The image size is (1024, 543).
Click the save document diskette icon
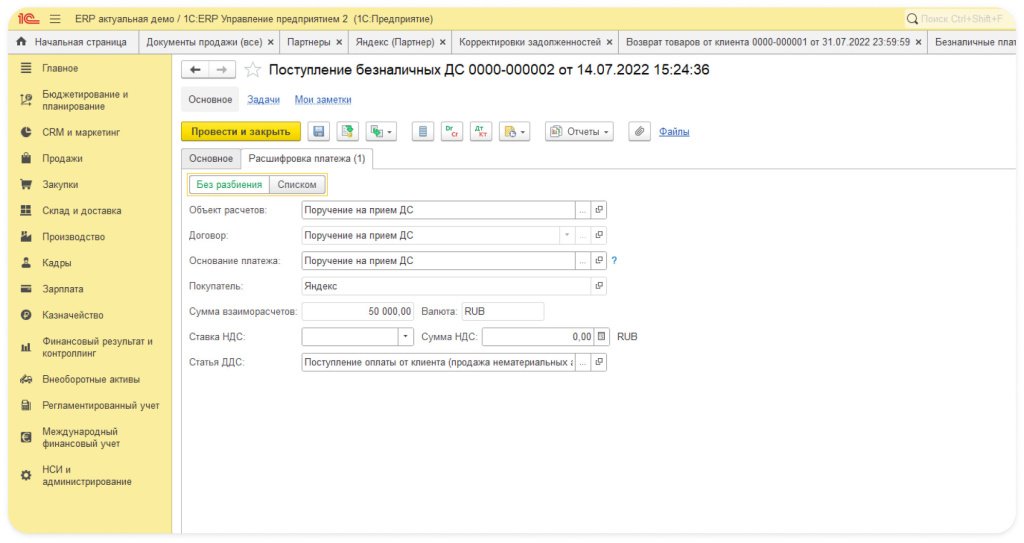319,132
